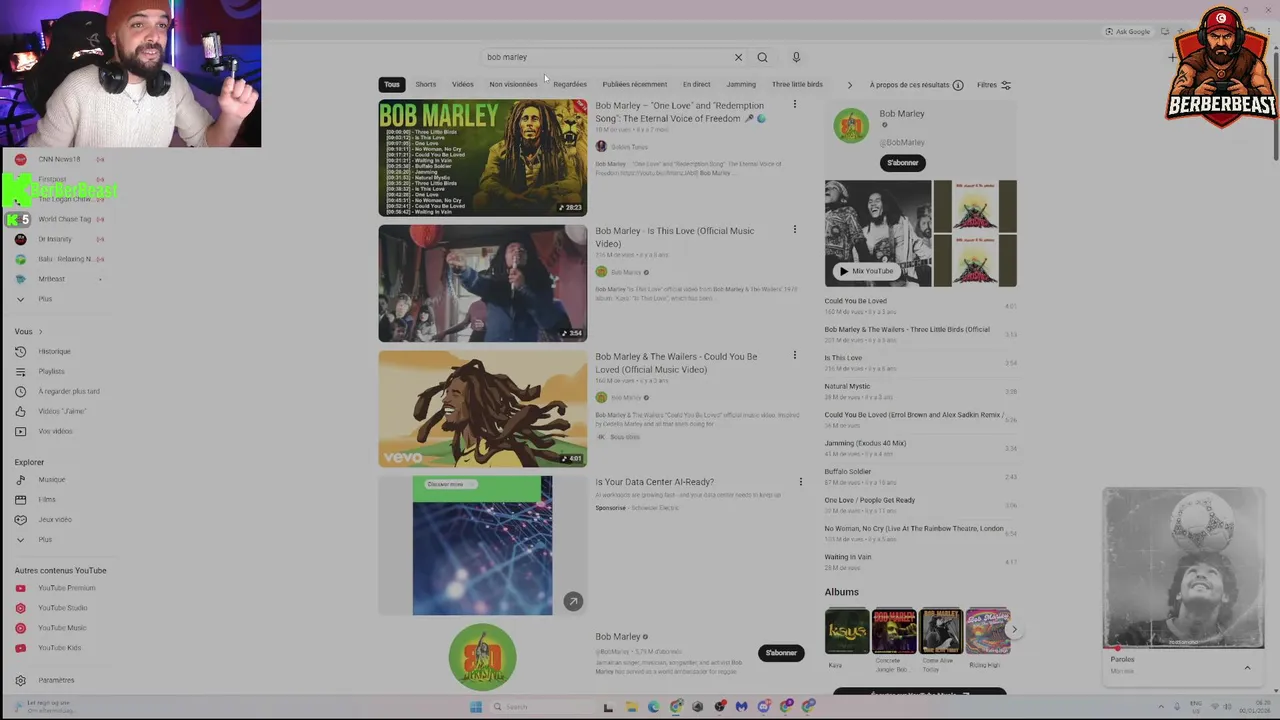Open YouTube Studio from the sidebar
1280x720 pixels.
click(x=62, y=608)
